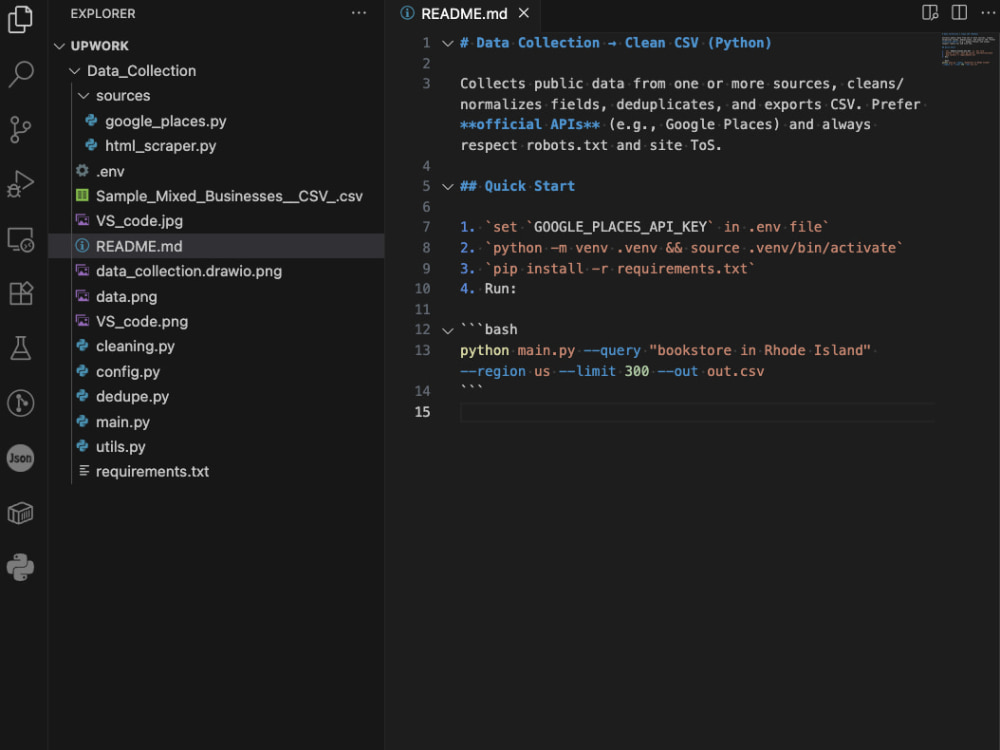Image resolution: width=1000 pixels, height=750 pixels.
Task: Place cursor on empty line 15
Action: pos(697,412)
